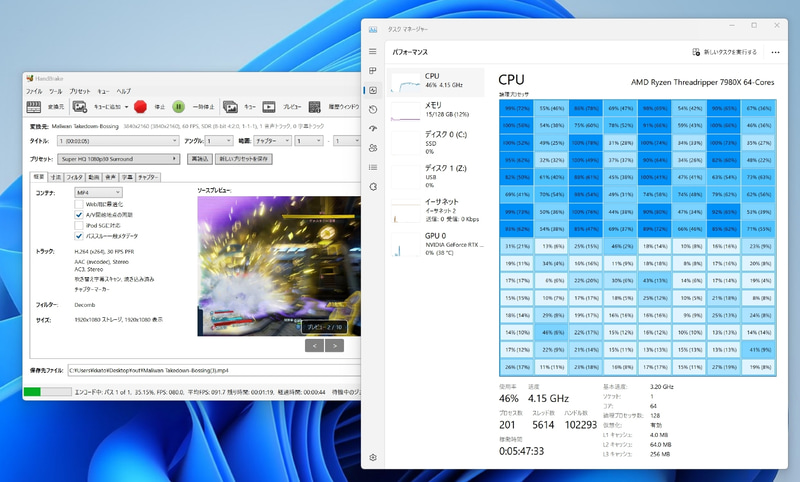Viewport: 800px width, 482px height.
Task: Open the end chapter number dropdown
Action: 347,141
